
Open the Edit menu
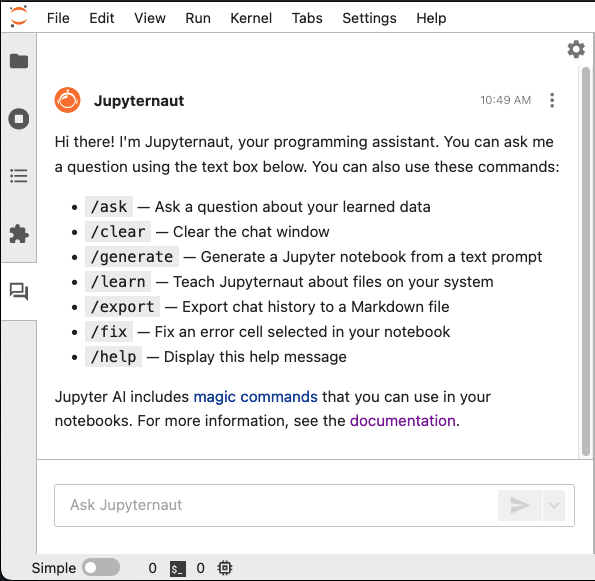tap(102, 18)
